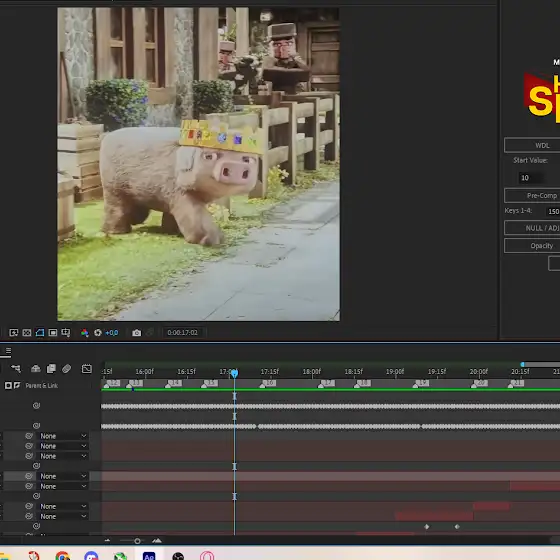
Task: Select the first diamond keyframe in bottom row
Action: click(426, 526)
